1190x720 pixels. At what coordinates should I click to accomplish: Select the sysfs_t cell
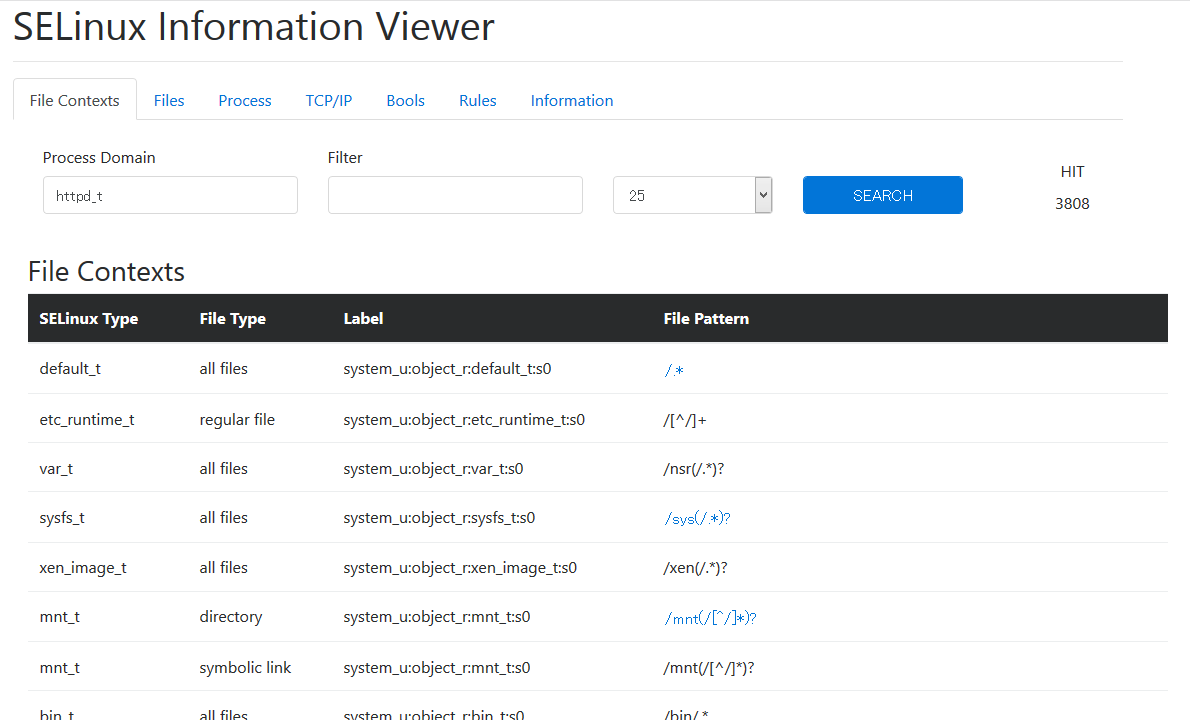pyautogui.click(x=62, y=517)
